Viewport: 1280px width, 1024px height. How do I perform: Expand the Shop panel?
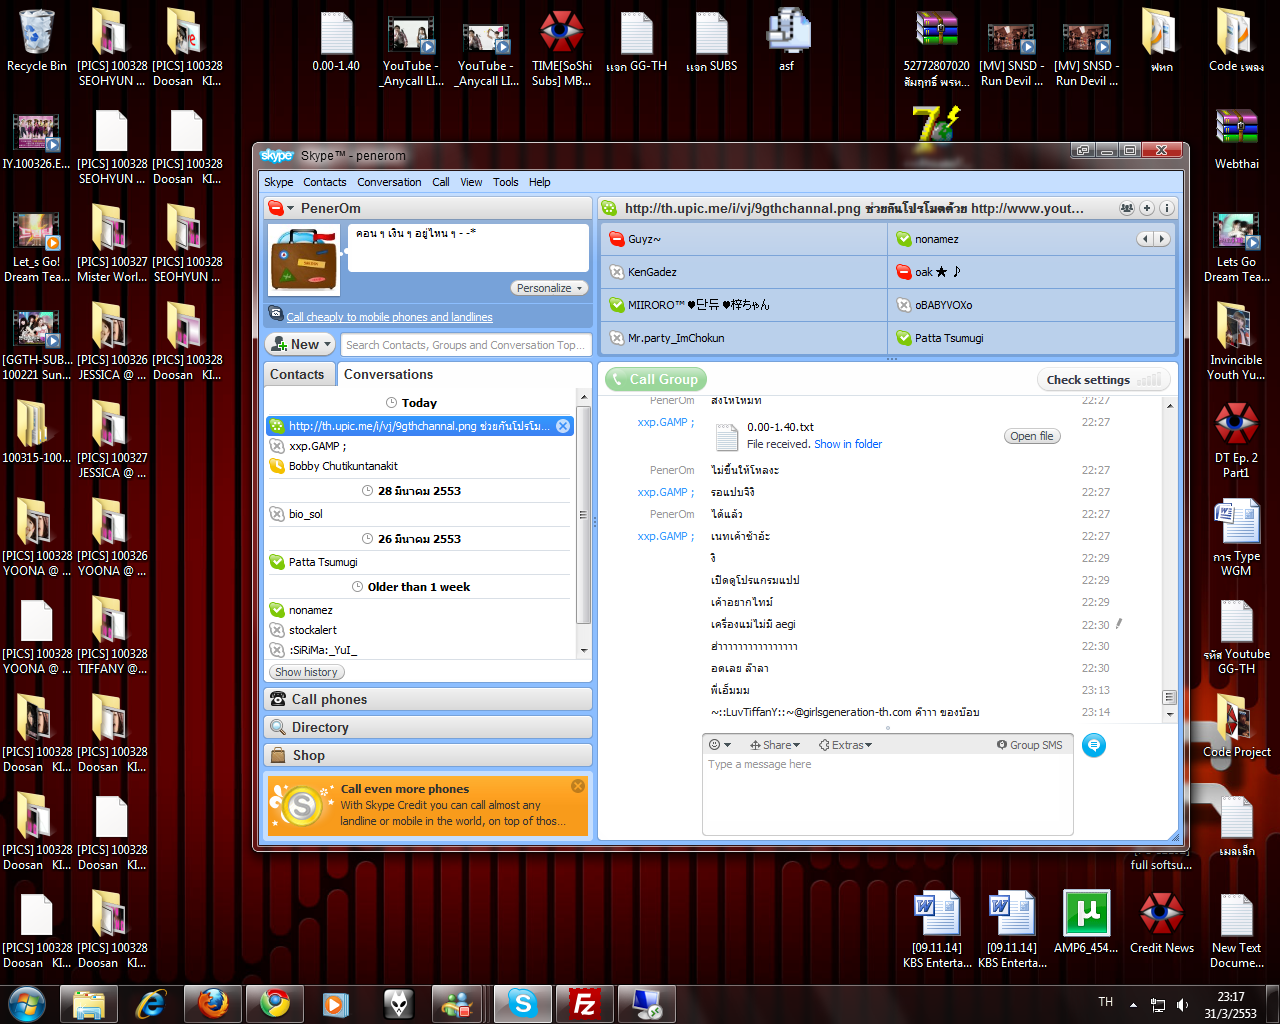tap(428, 755)
